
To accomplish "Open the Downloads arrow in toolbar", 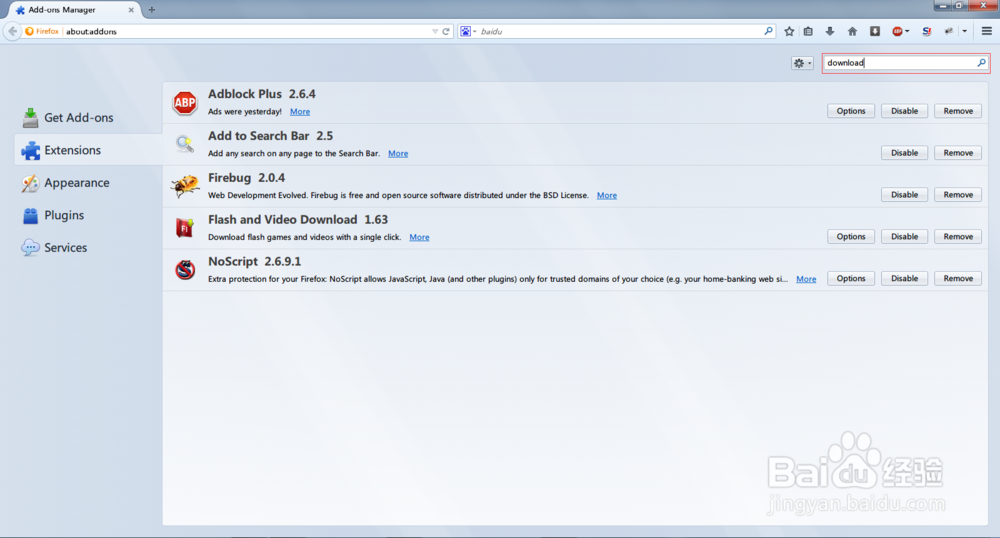I will pyautogui.click(x=830, y=31).
